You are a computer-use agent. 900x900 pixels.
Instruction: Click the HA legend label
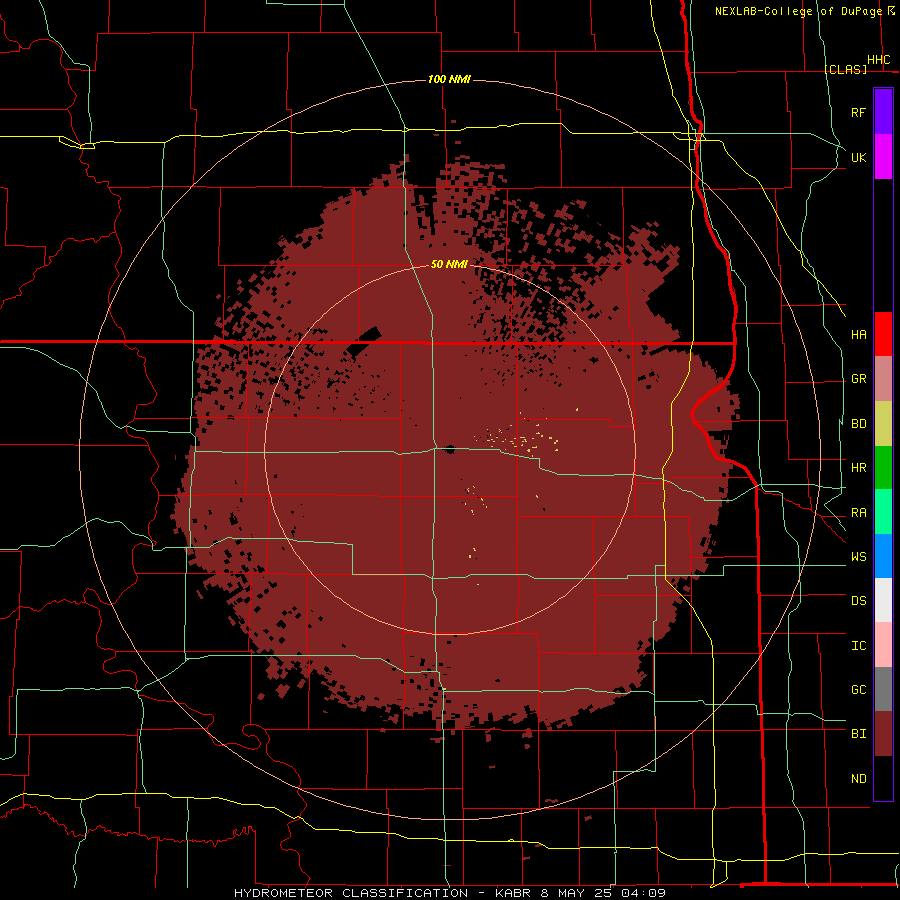pos(858,334)
